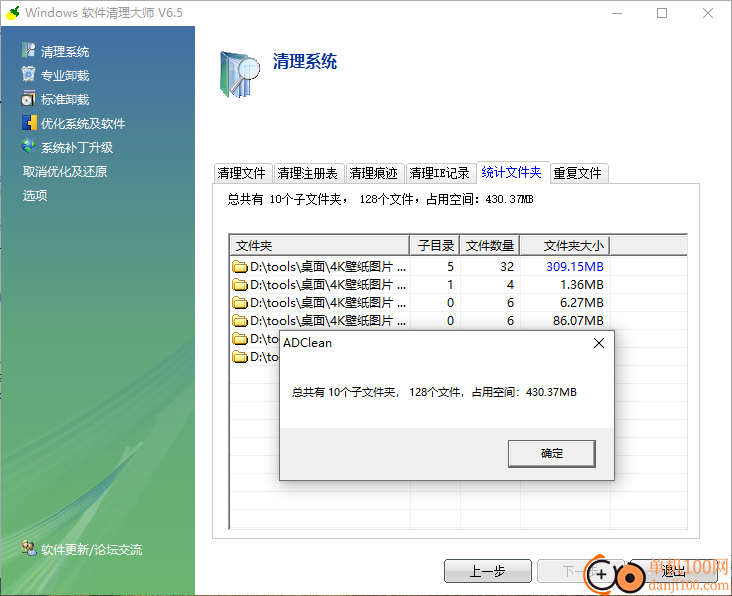The image size is (732, 596).
Task: Select the 1.36MB size cell
Action: pos(582,285)
